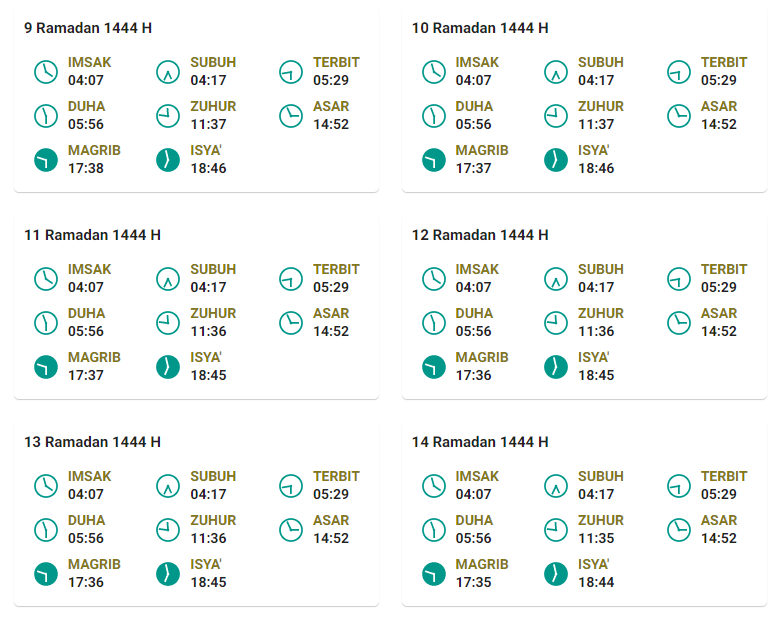This screenshot has height=620, width=780.
Task: Select the ISYA' label in 11 Ramadan card
Action: pyautogui.click(x=206, y=357)
